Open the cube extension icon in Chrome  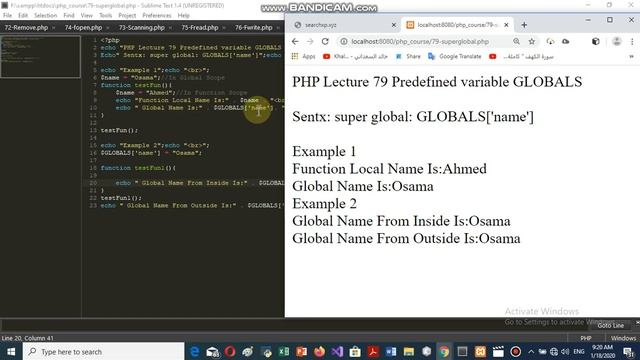tap(596, 41)
